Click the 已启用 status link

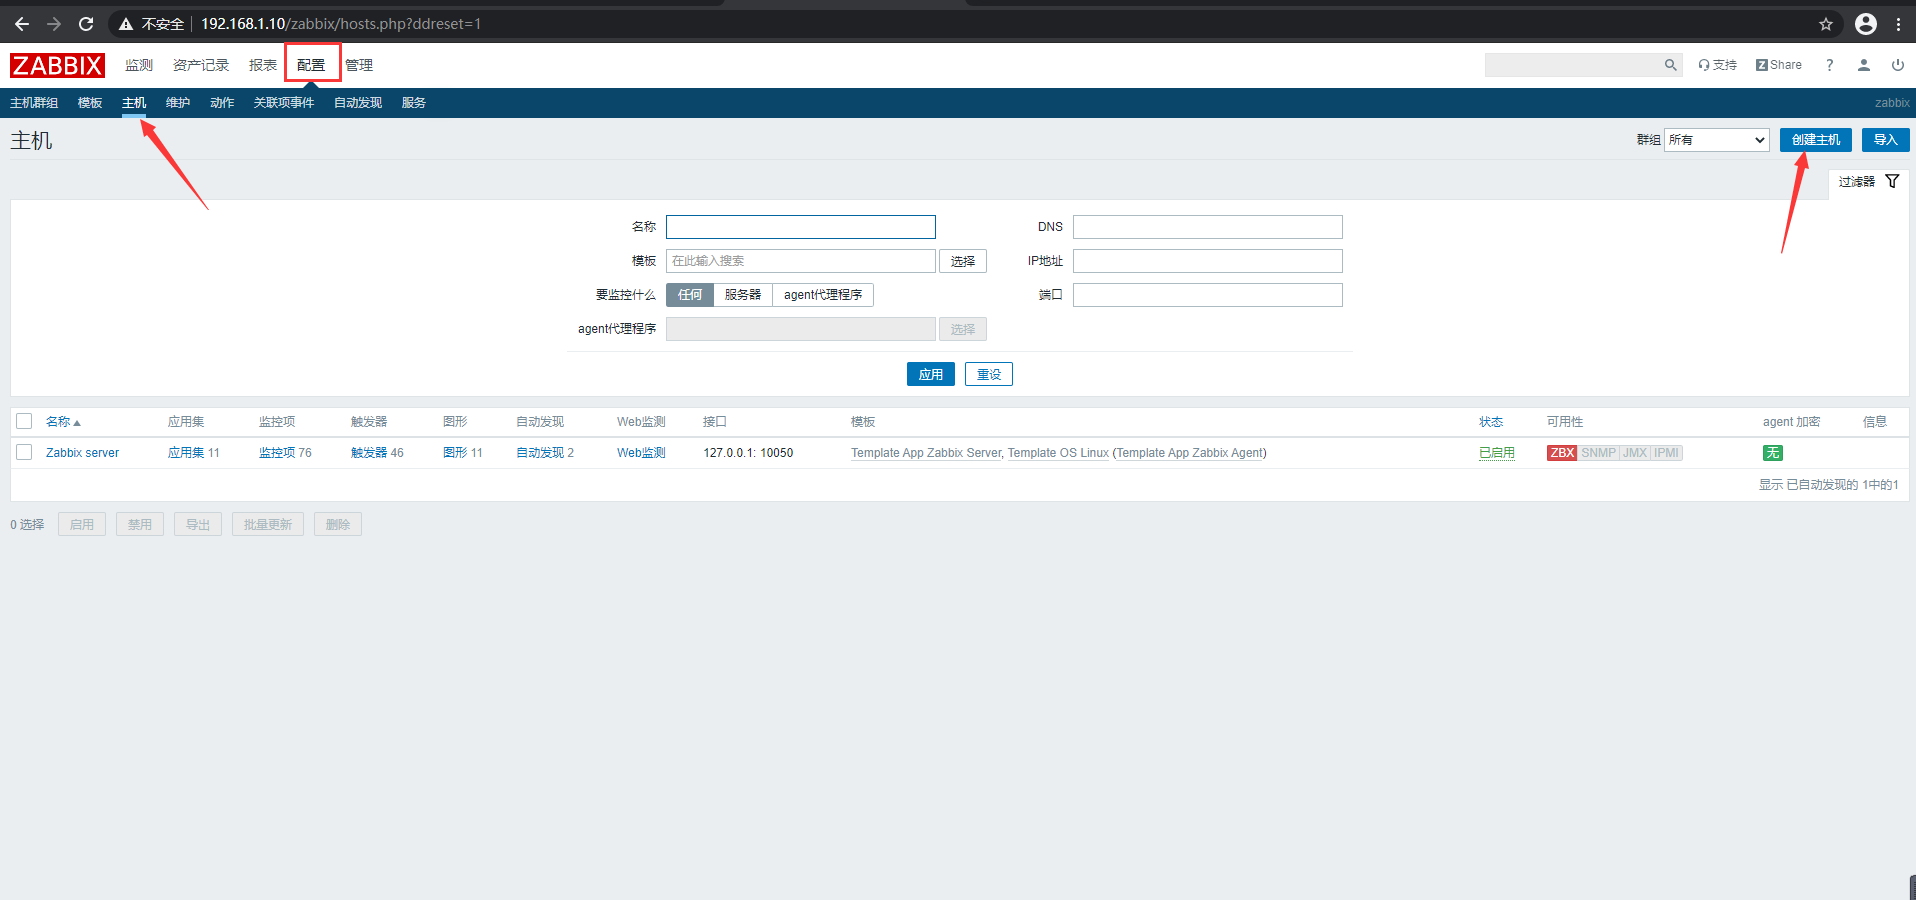1497,453
